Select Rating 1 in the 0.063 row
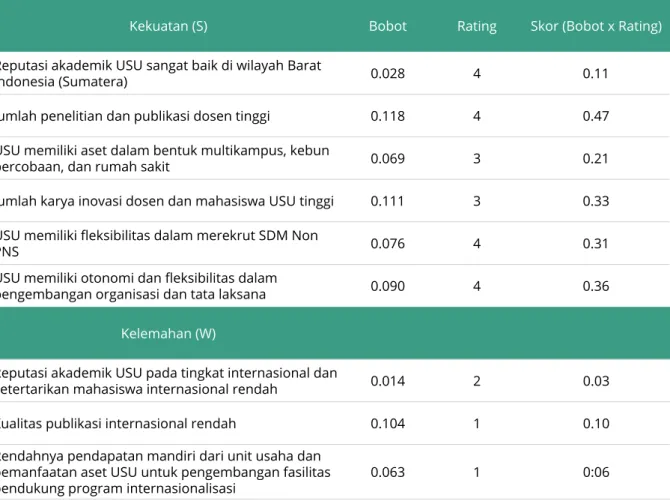 coord(477,472)
